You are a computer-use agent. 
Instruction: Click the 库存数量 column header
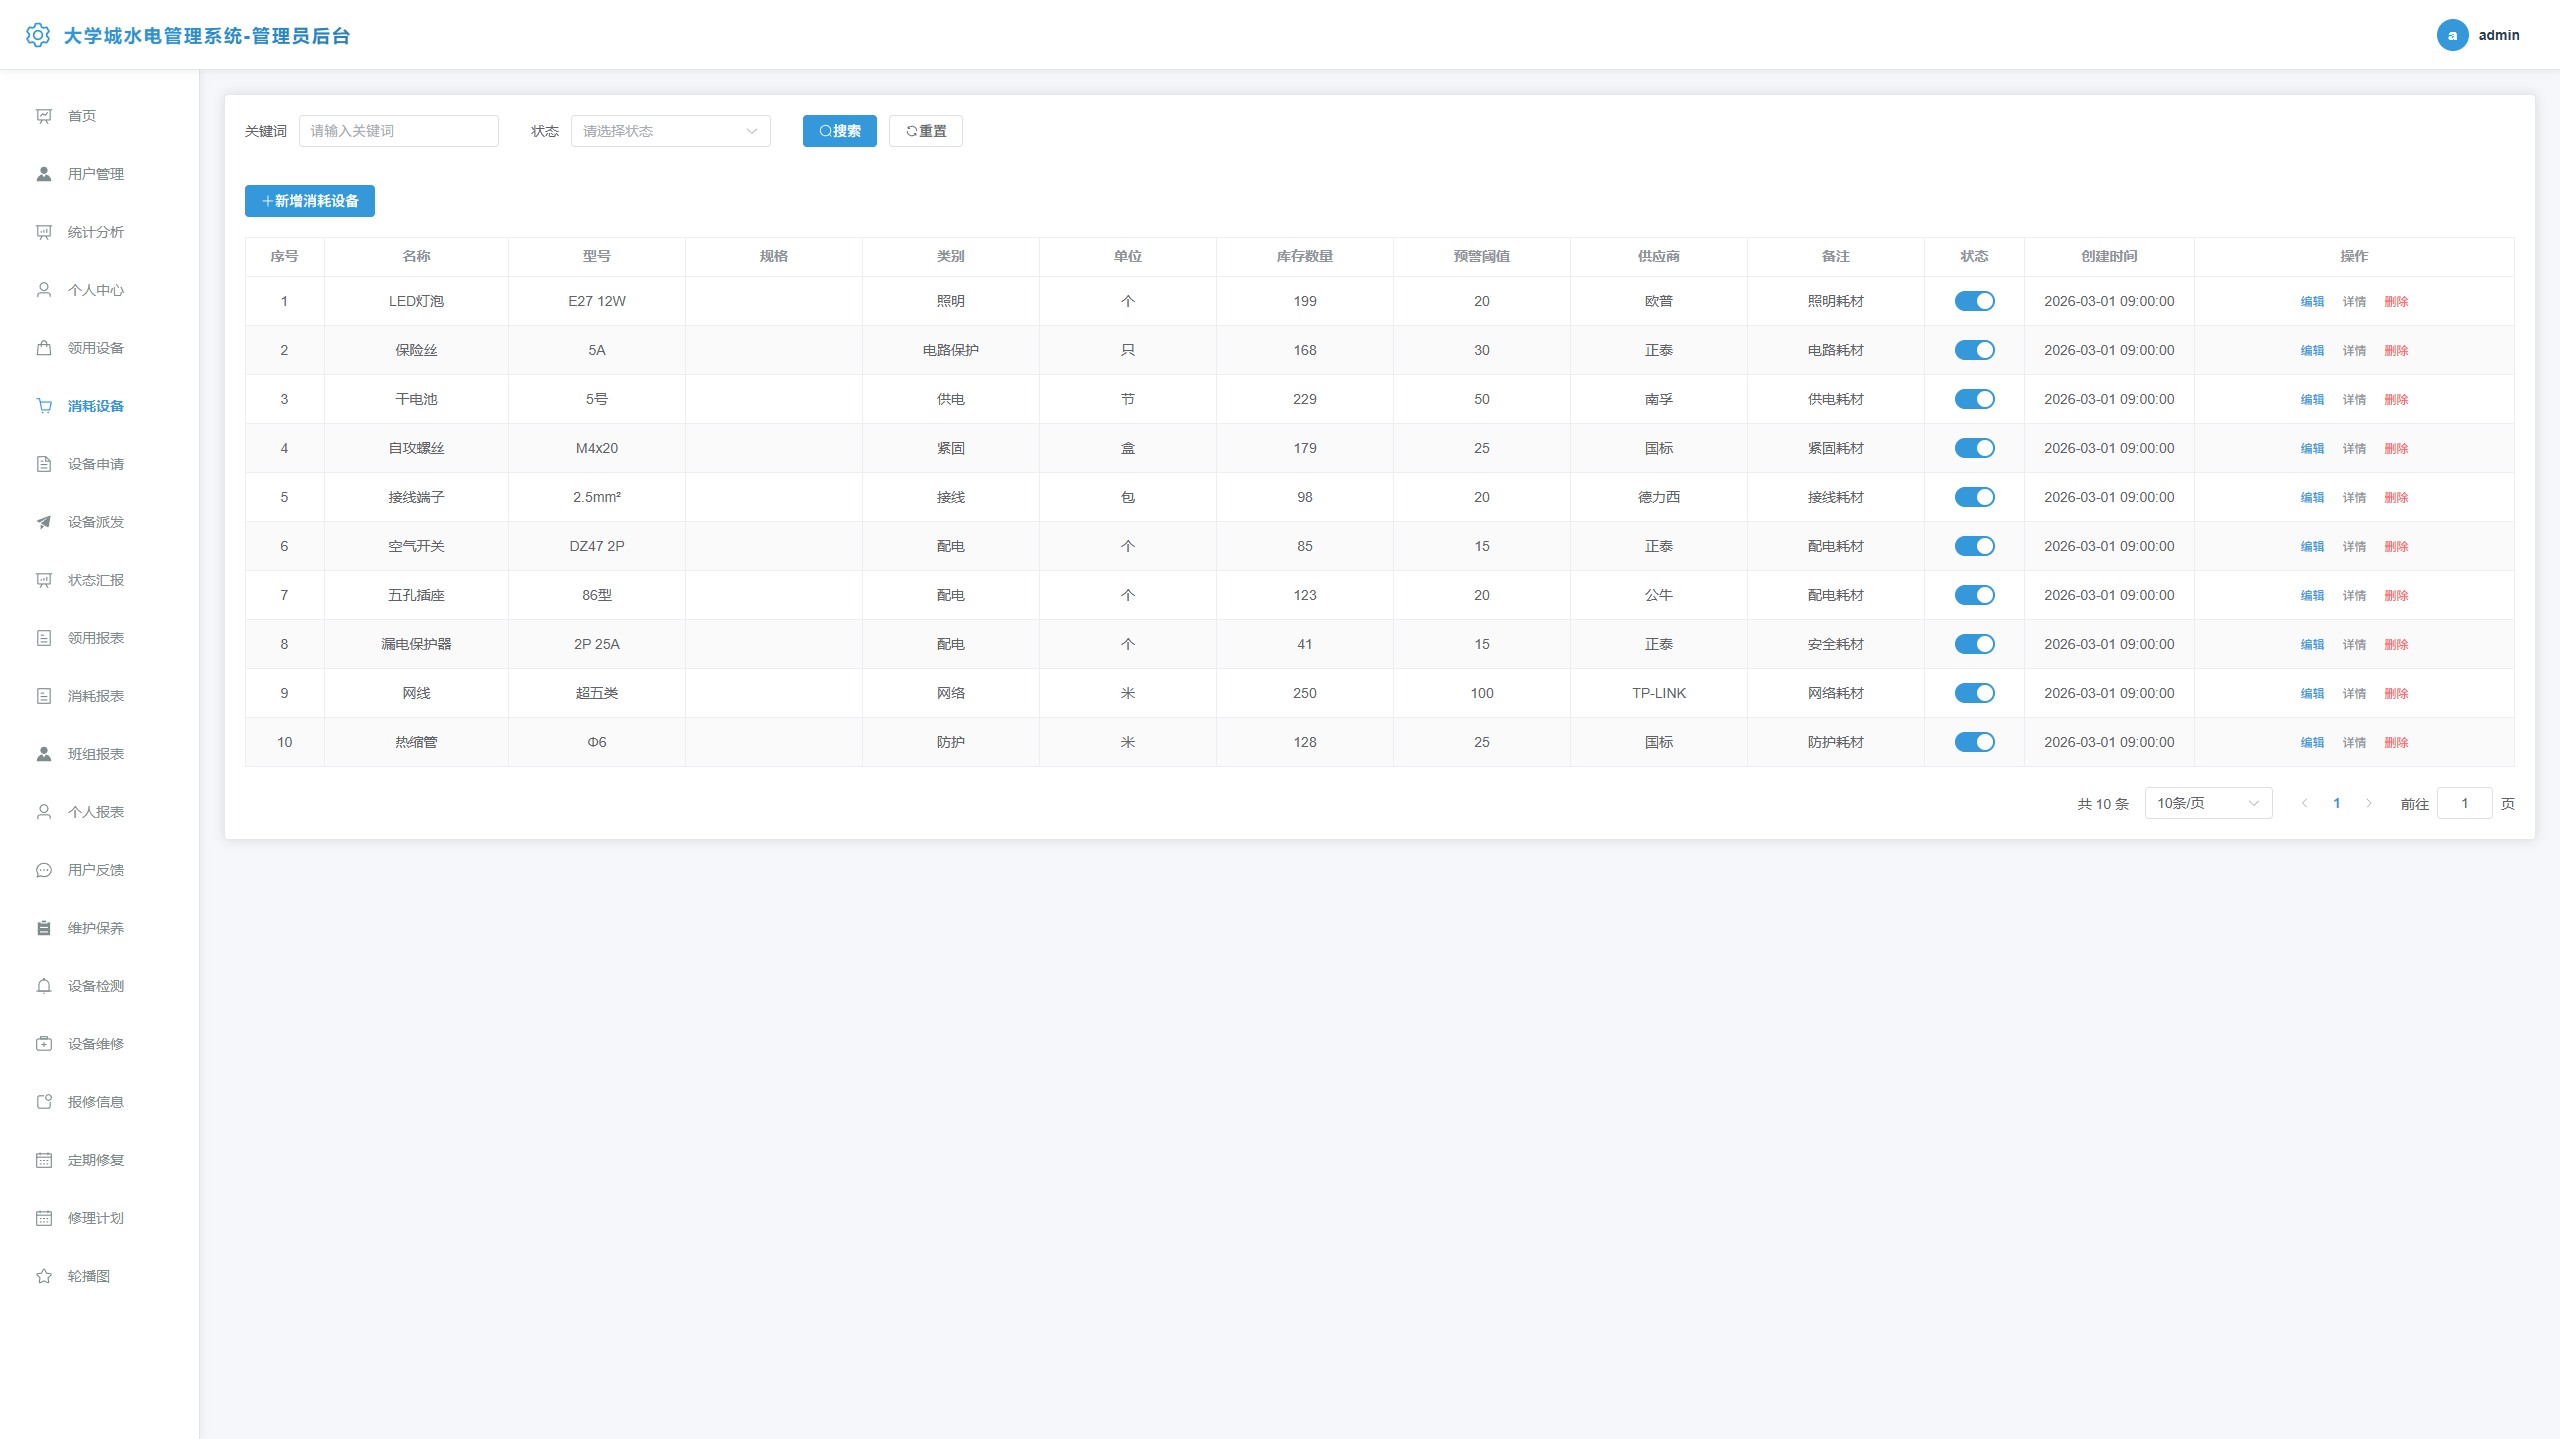(x=1304, y=256)
